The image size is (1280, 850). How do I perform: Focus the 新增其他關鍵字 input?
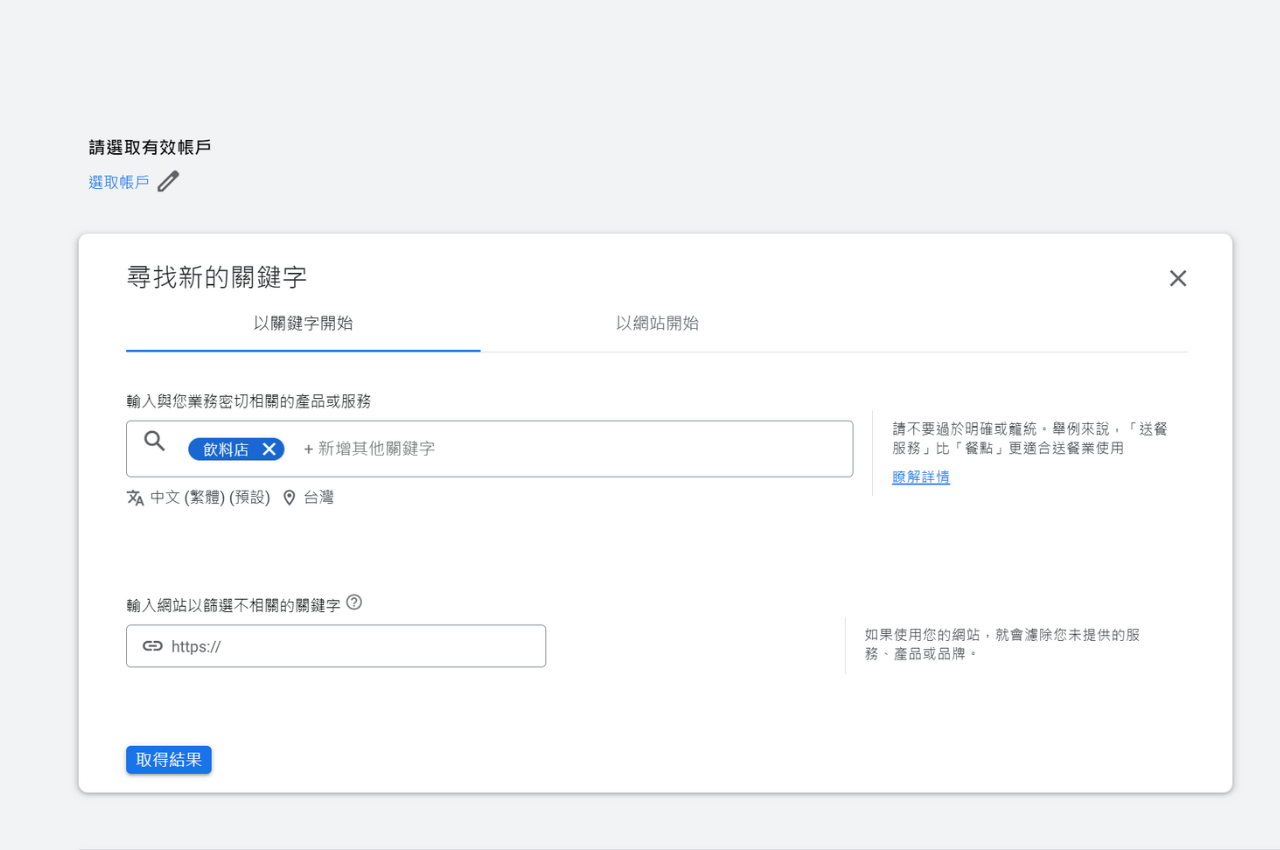(x=370, y=449)
